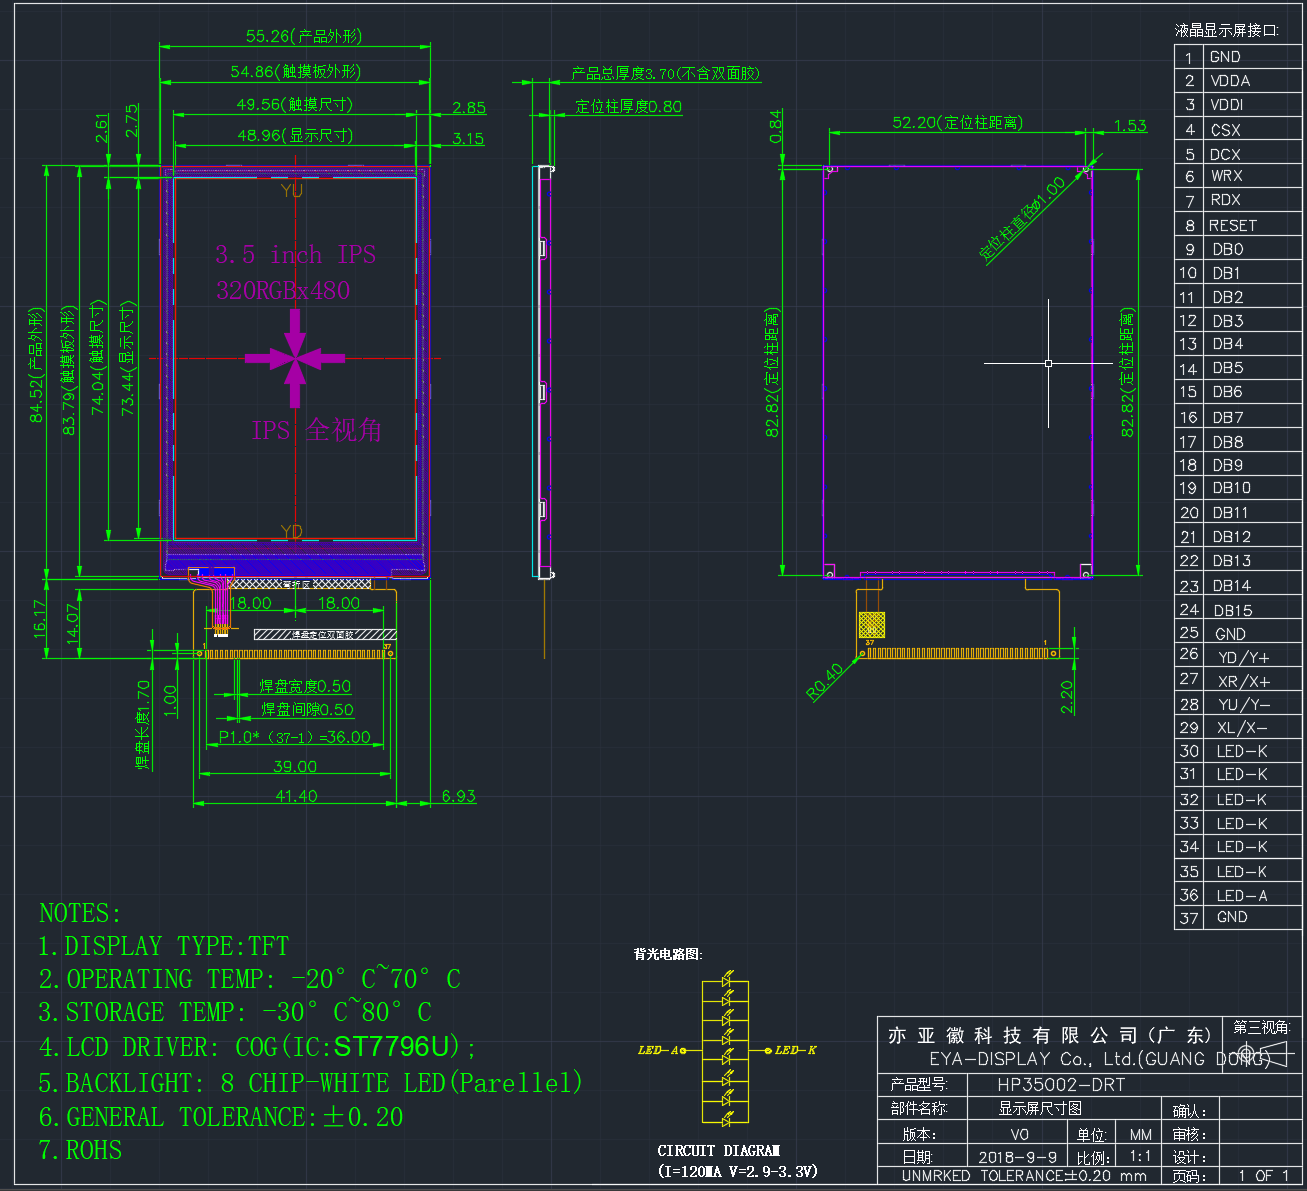Viewport: 1307px width, 1191px height.
Task: Click the 2.20 dimension near the rear FPC
Action: (x=1067, y=696)
